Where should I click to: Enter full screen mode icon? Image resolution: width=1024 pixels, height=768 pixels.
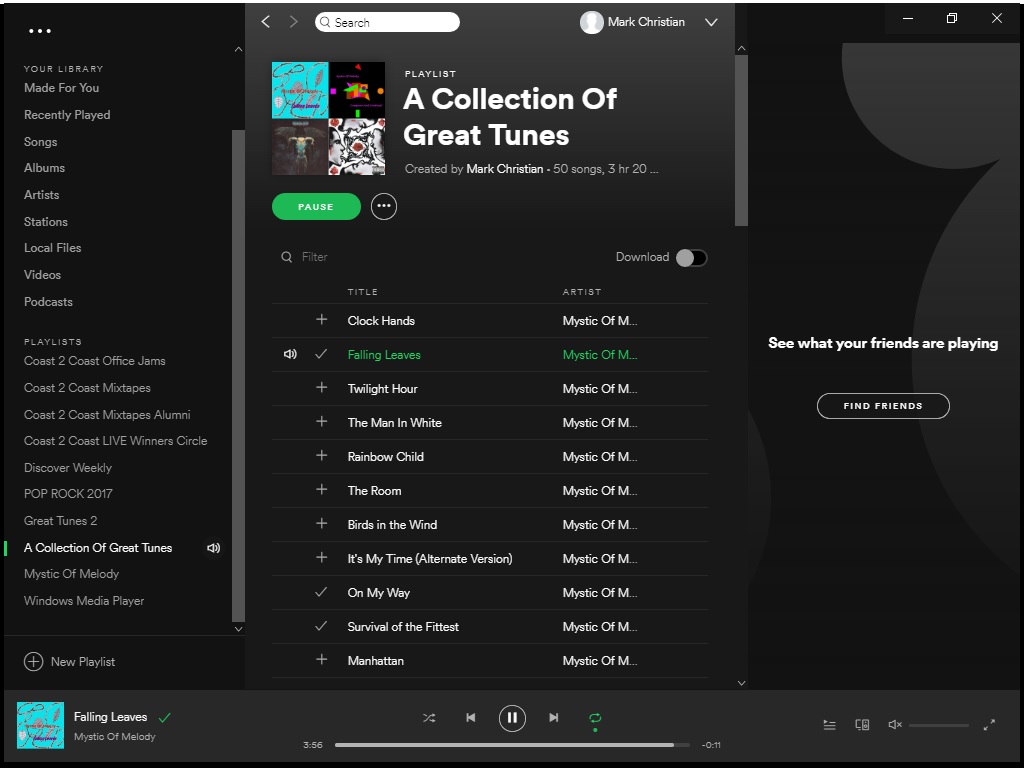coord(989,725)
